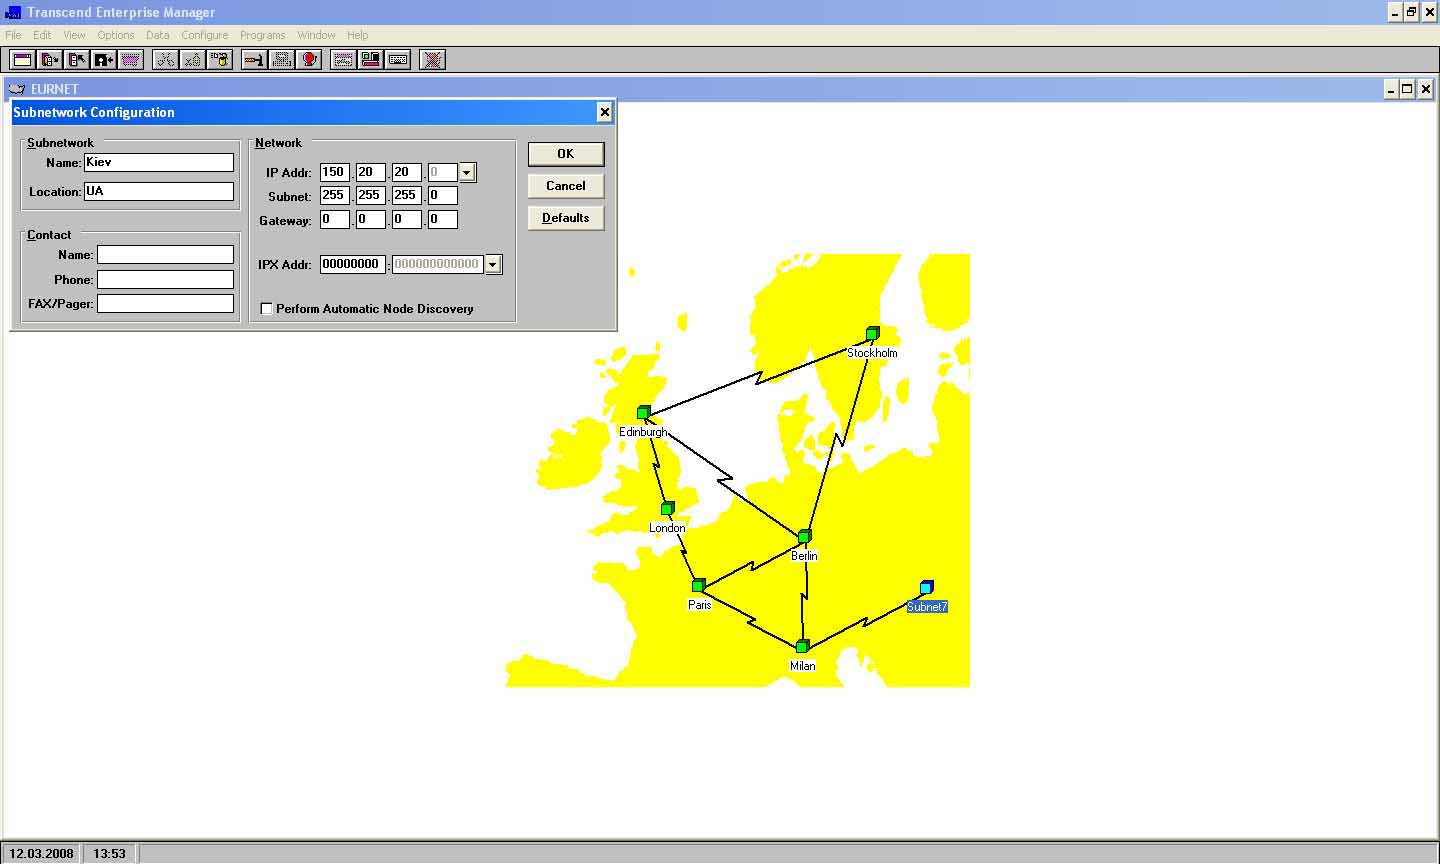Click the toolbar icon with dotted yellow bag
This screenshot has width=1440, height=864.
[x=192, y=60]
